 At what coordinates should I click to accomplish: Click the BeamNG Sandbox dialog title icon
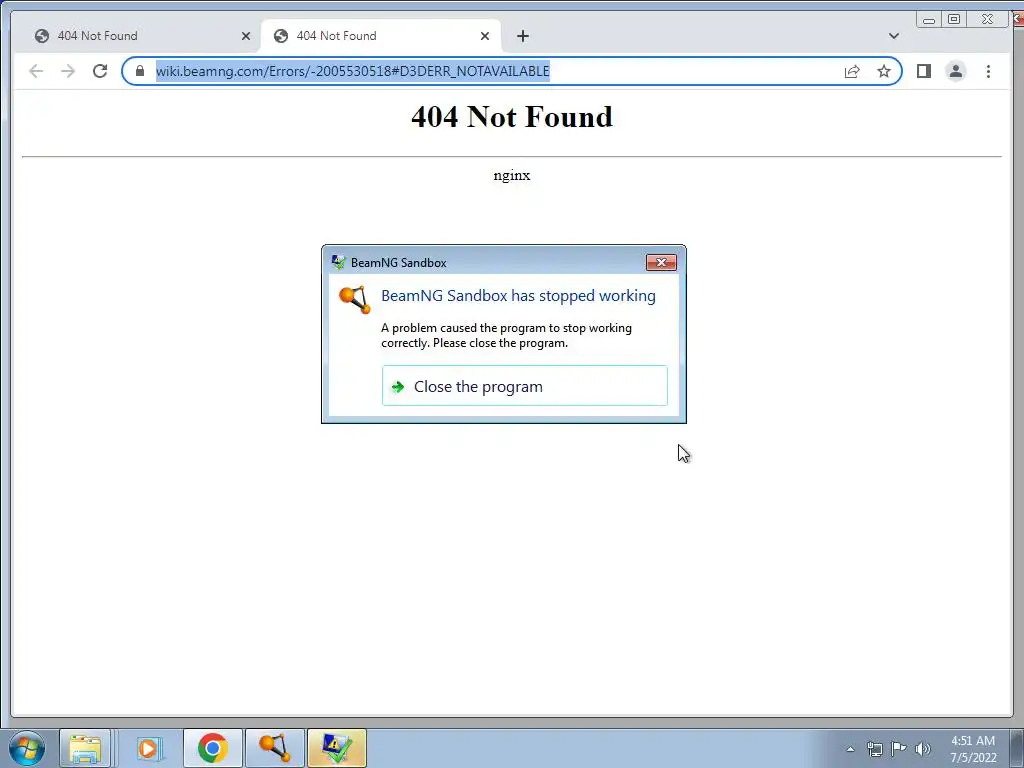click(338, 263)
